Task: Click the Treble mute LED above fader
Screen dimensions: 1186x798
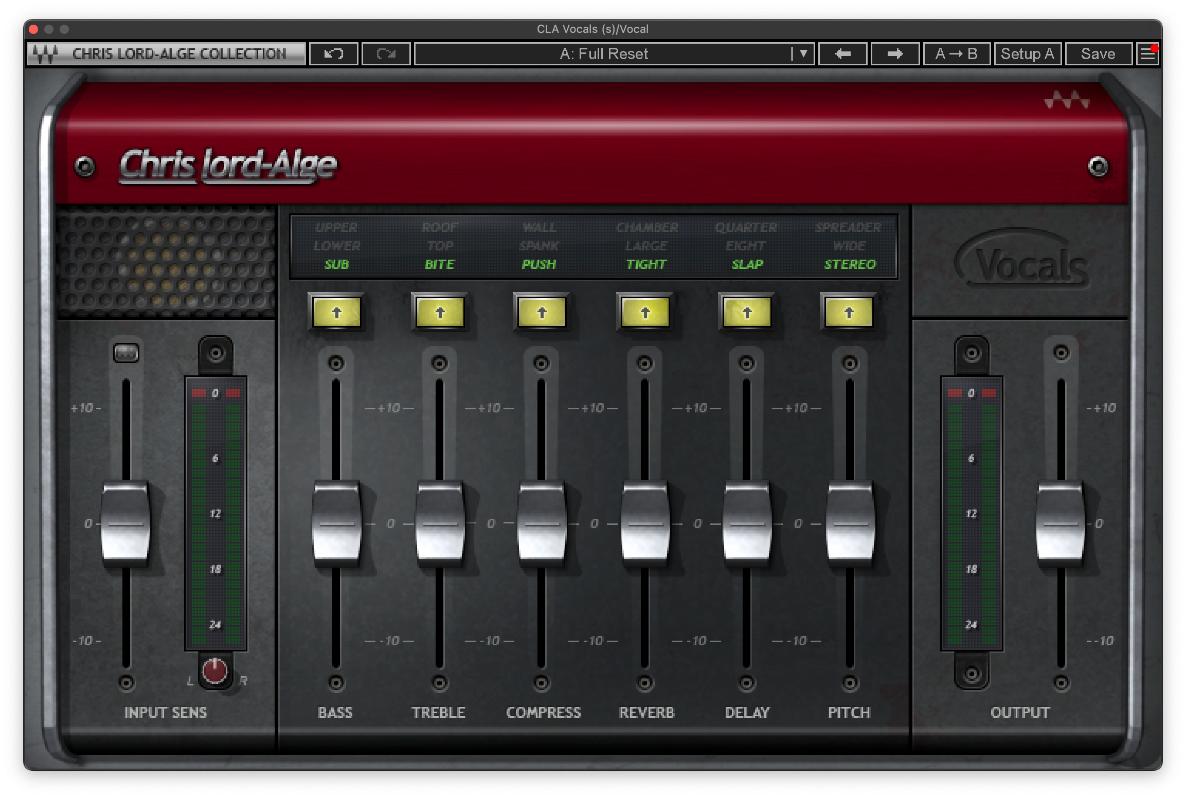Action: 439,363
